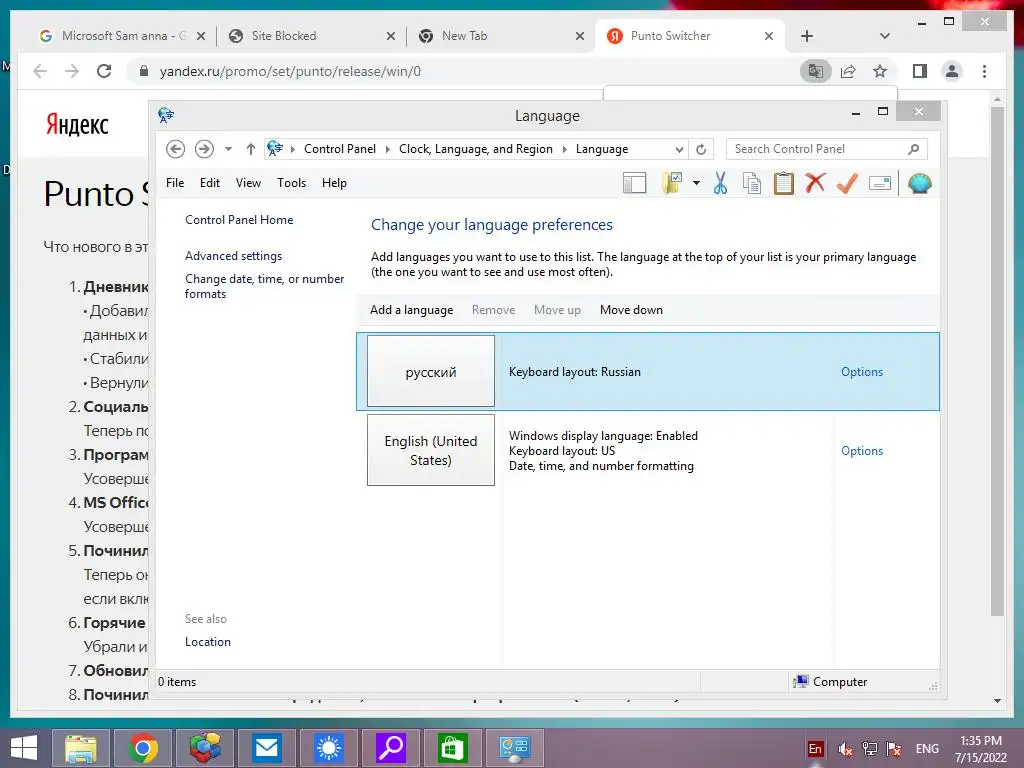This screenshot has height=768, width=1024.
Task: Open Change date, time, or number formats
Action: coord(264,286)
